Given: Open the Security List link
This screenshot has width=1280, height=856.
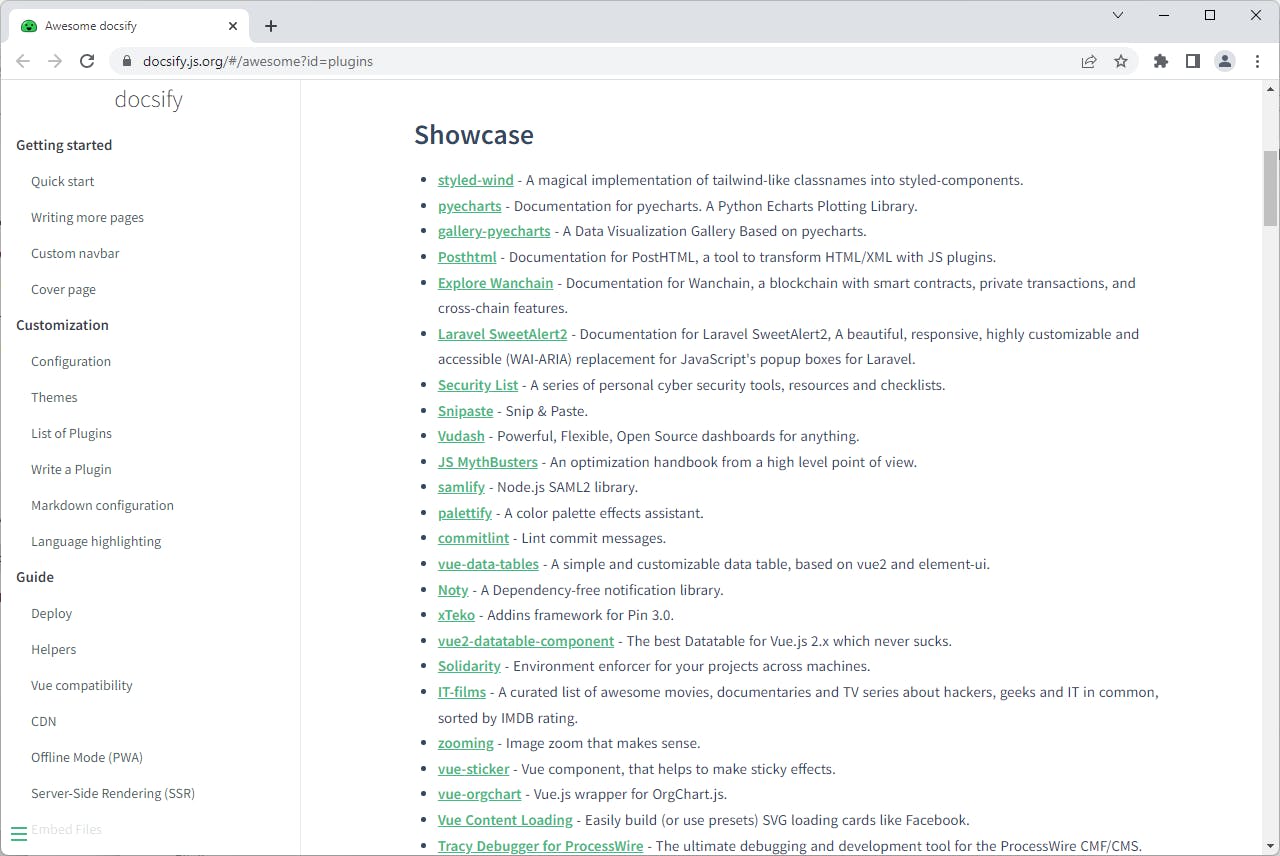Looking at the screenshot, I should (478, 385).
